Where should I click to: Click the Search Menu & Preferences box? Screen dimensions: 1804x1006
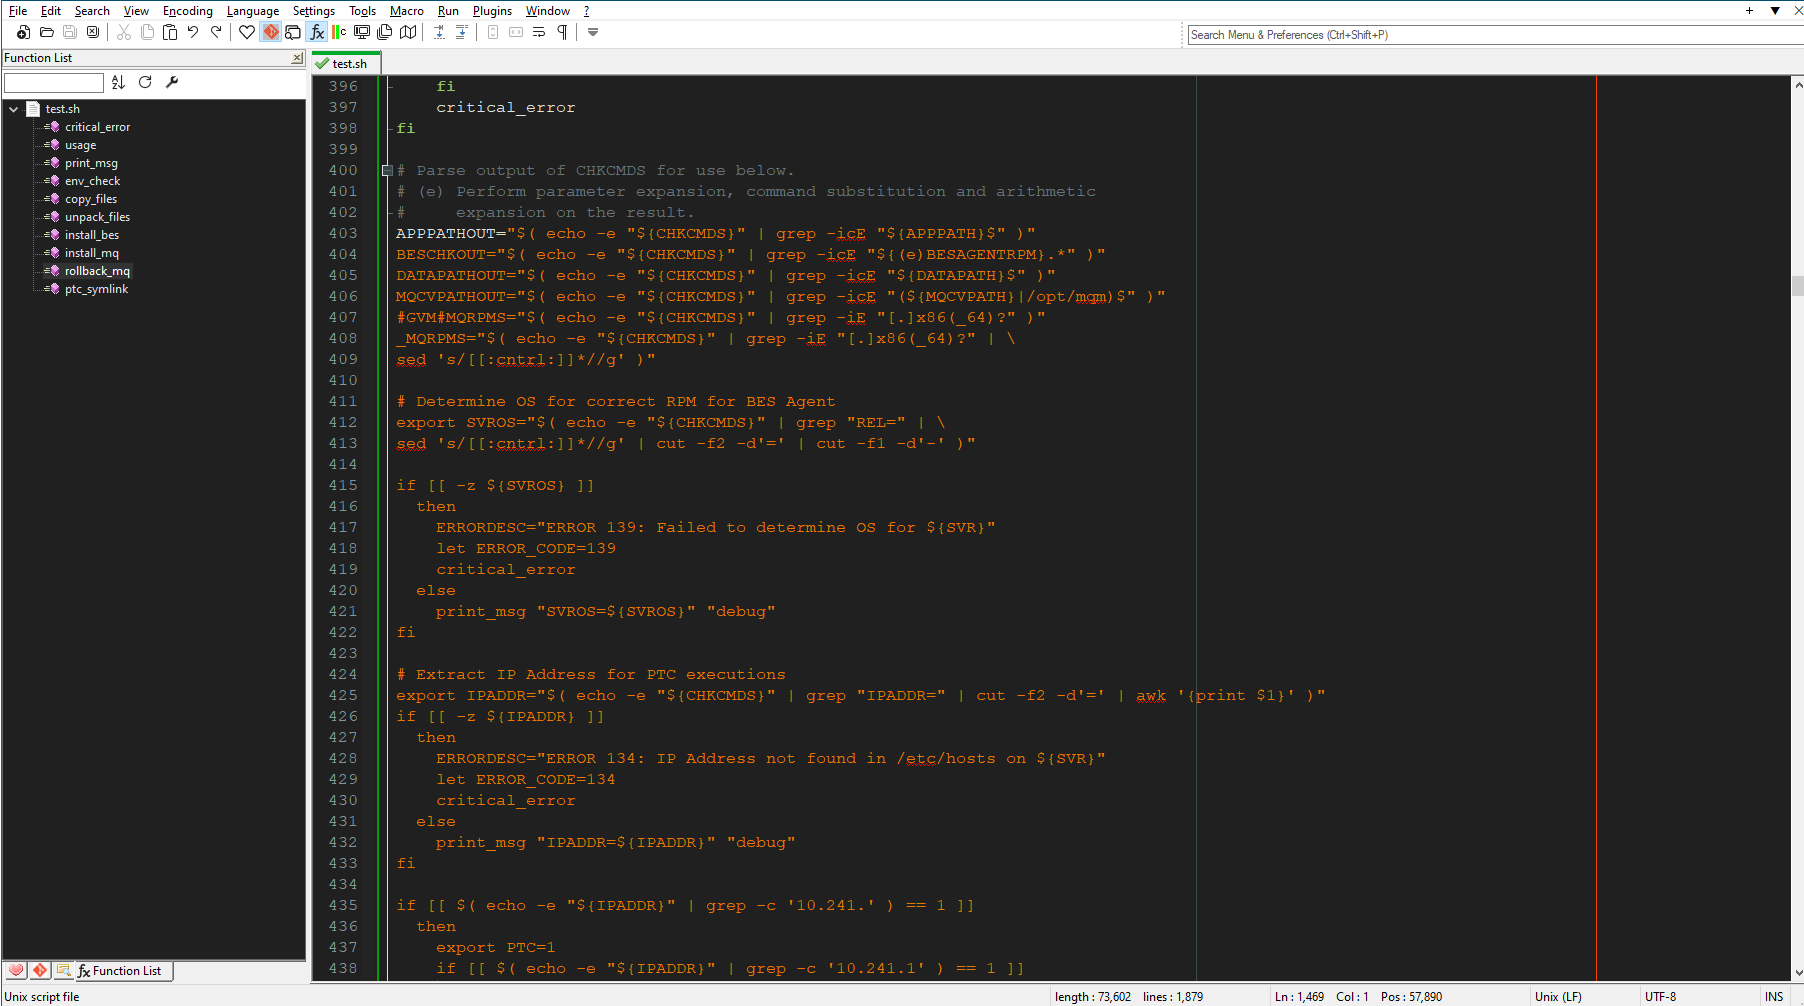(1495, 35)
